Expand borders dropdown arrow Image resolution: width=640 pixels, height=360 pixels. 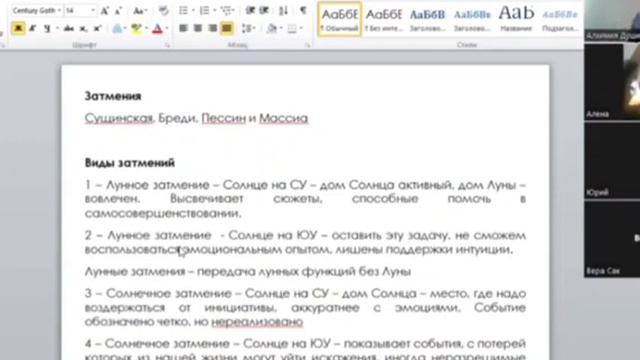tap(301, 28)
